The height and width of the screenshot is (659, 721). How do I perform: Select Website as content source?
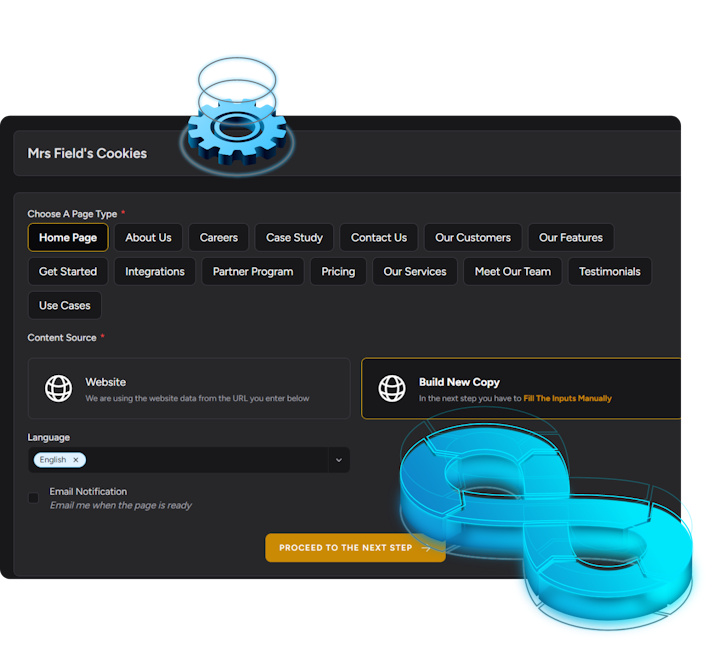coord(189,388)
